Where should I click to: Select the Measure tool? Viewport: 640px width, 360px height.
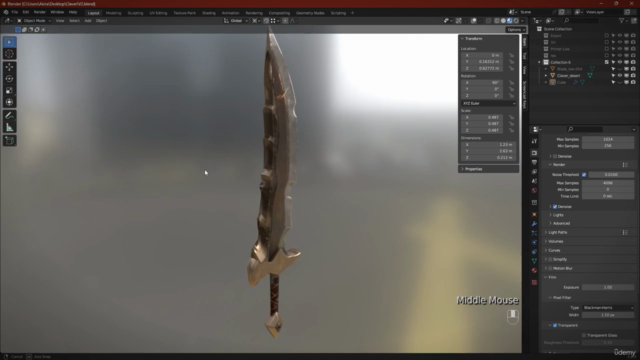pos(9,128)
